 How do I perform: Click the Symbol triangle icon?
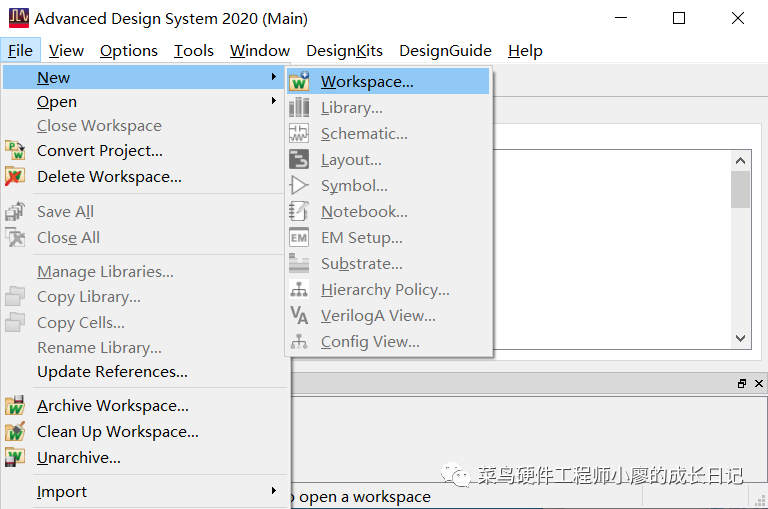pyautogui.click(x=299, y=185)
